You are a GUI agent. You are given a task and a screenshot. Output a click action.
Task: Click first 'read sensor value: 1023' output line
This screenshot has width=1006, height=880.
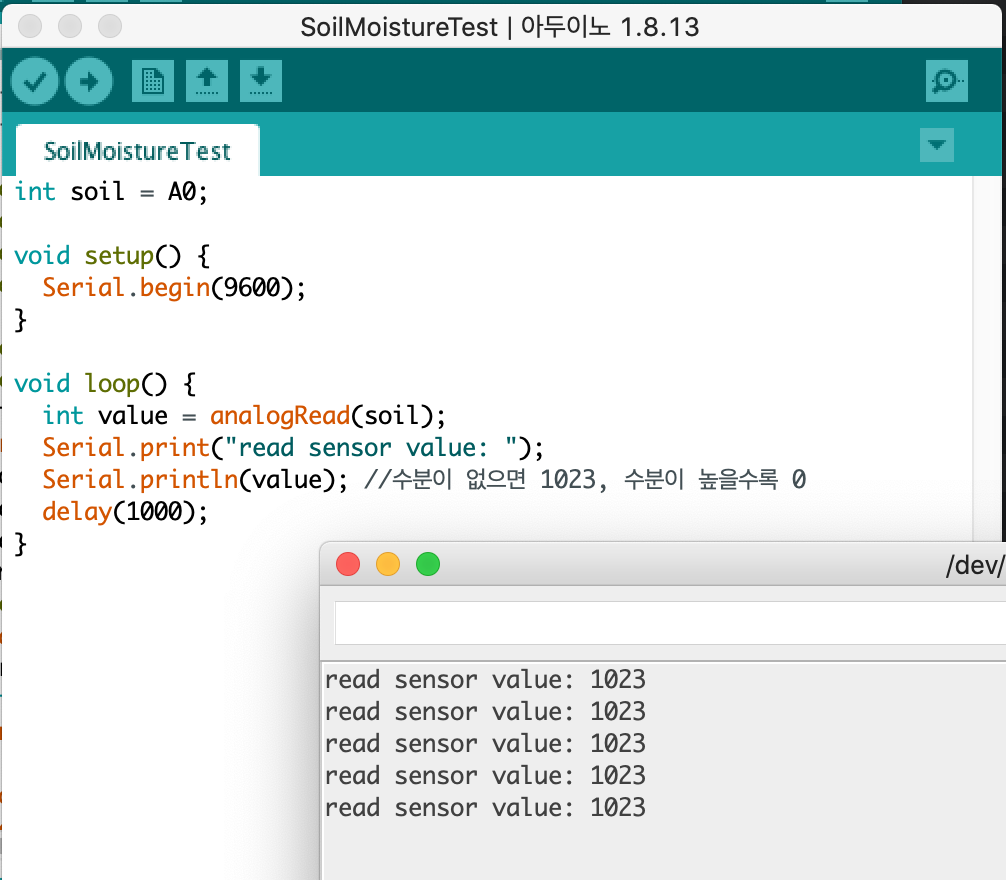(x=485, y=680)
